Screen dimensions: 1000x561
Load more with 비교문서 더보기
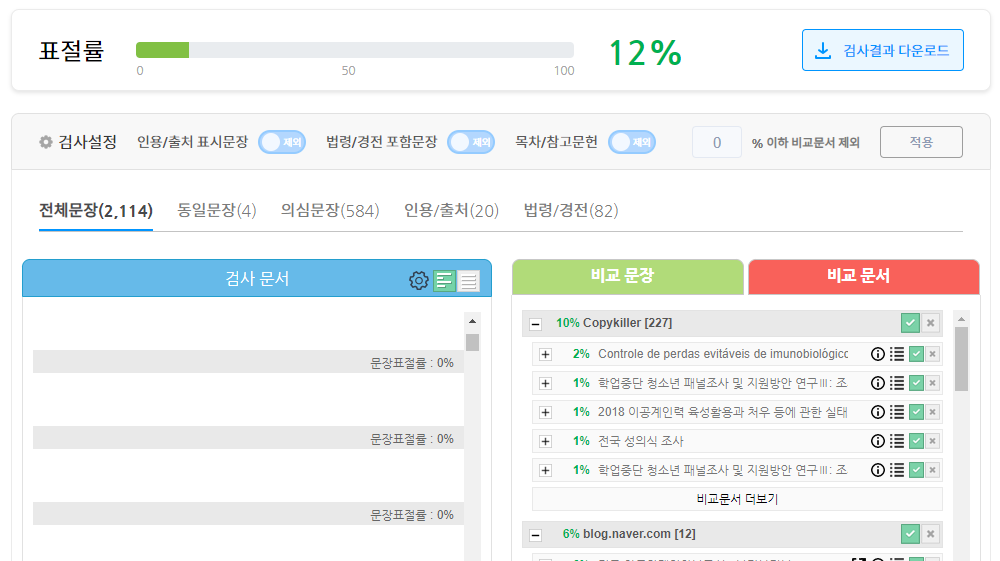(x=737, y=499)
